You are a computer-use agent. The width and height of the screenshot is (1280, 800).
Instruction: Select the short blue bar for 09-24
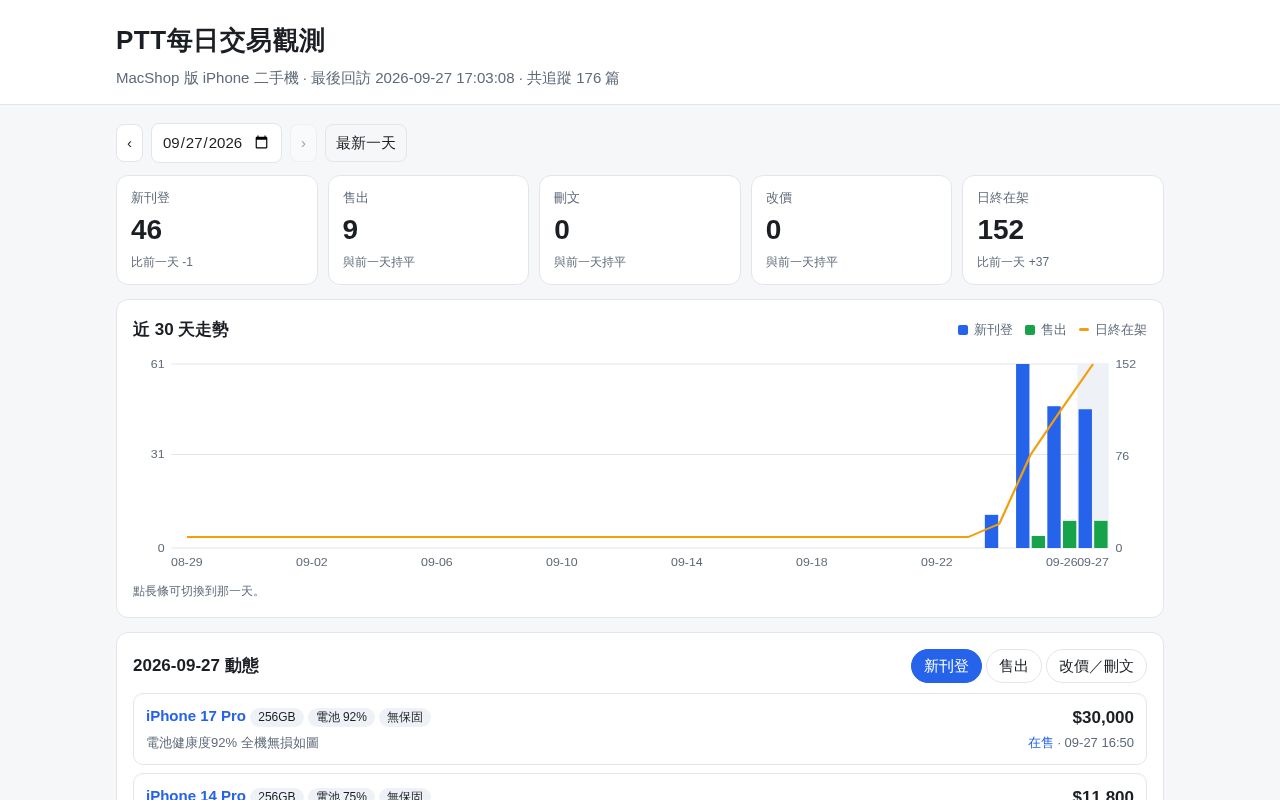point(992,531)
